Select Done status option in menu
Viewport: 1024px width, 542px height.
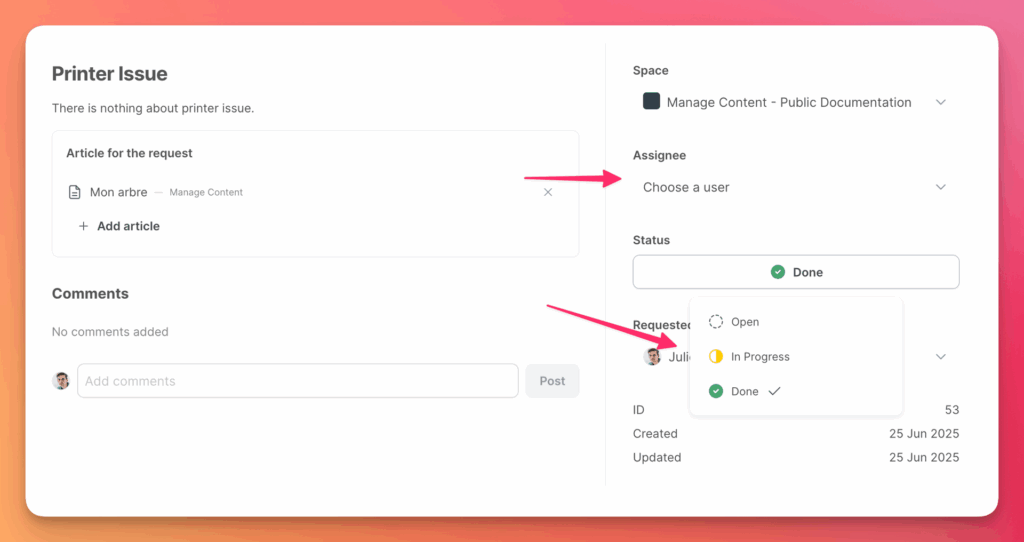pos(745,392)
